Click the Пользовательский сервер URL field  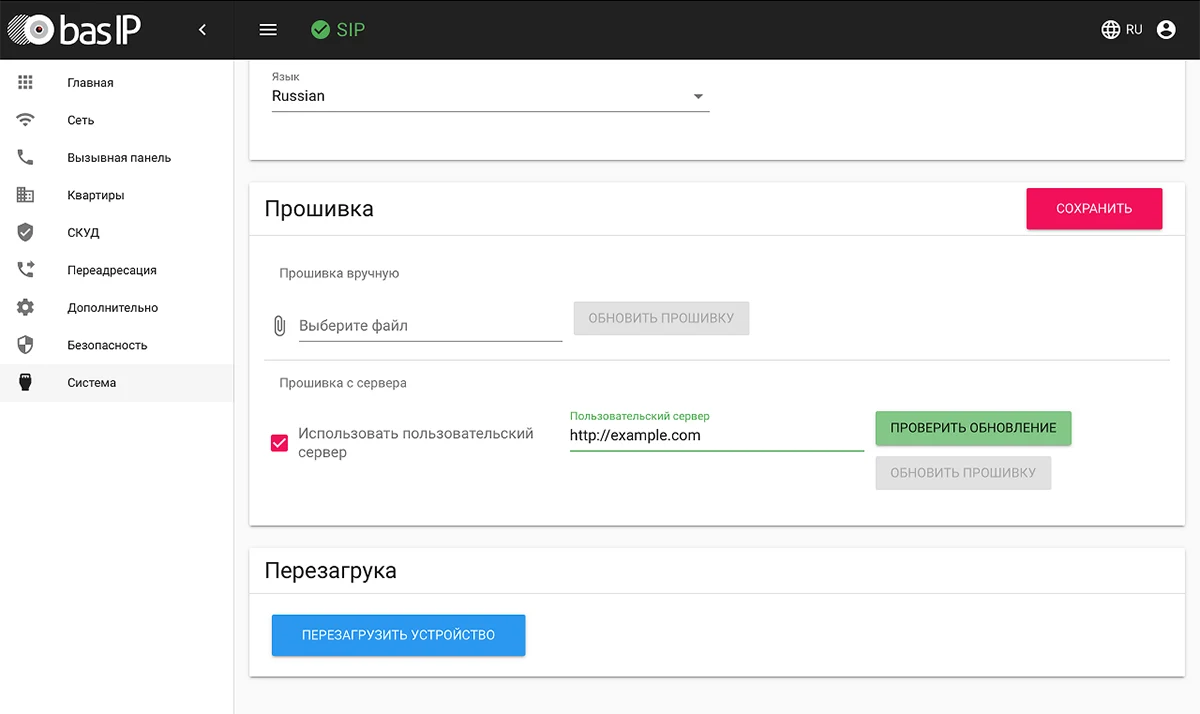click(x=716, y=436)
